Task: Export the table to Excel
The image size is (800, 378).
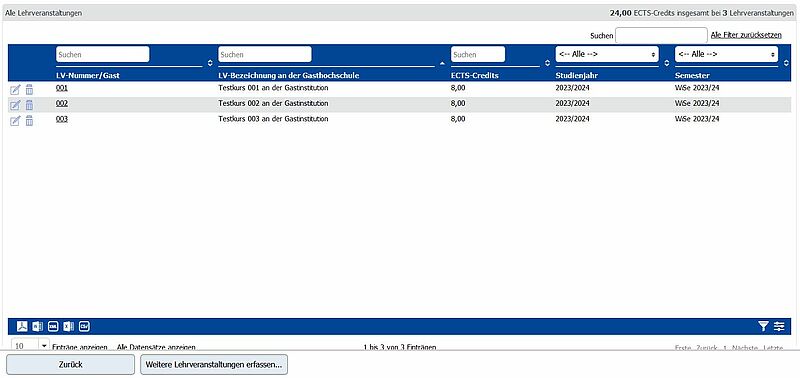Action: [x=69, y=326]
